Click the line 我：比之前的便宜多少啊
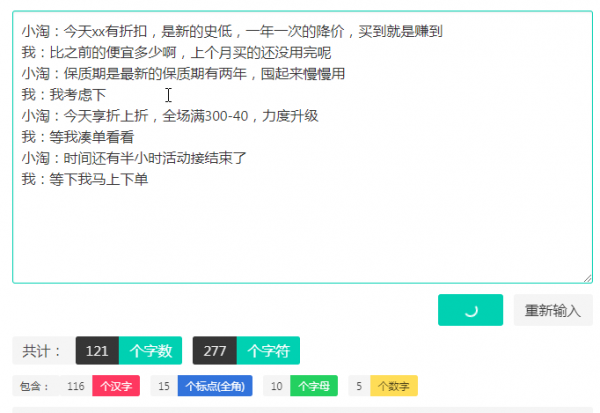 coord(176,52)
